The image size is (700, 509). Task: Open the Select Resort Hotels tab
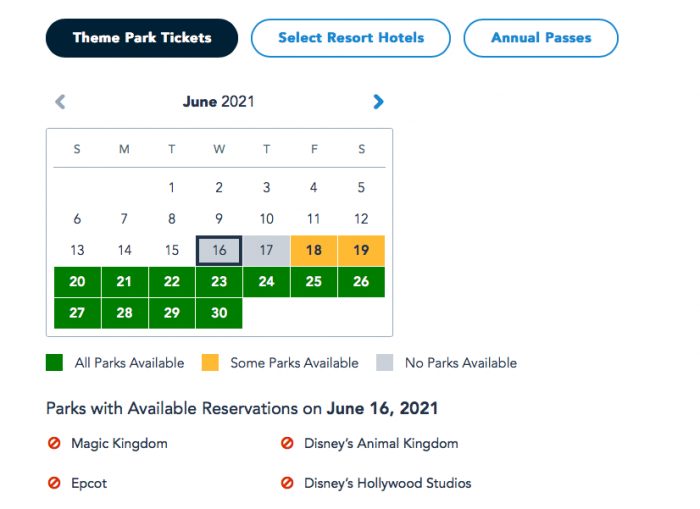[x=351, y=38]
